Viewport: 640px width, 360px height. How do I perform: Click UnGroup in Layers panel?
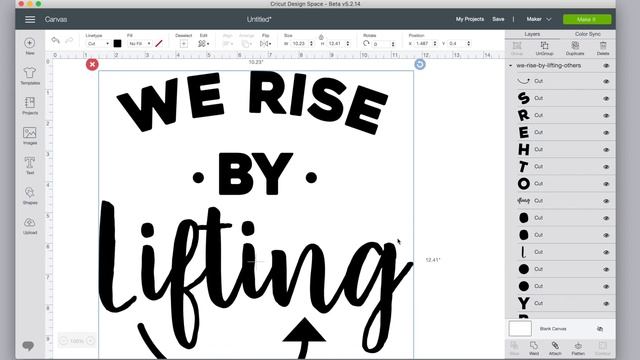click(544, 48)
